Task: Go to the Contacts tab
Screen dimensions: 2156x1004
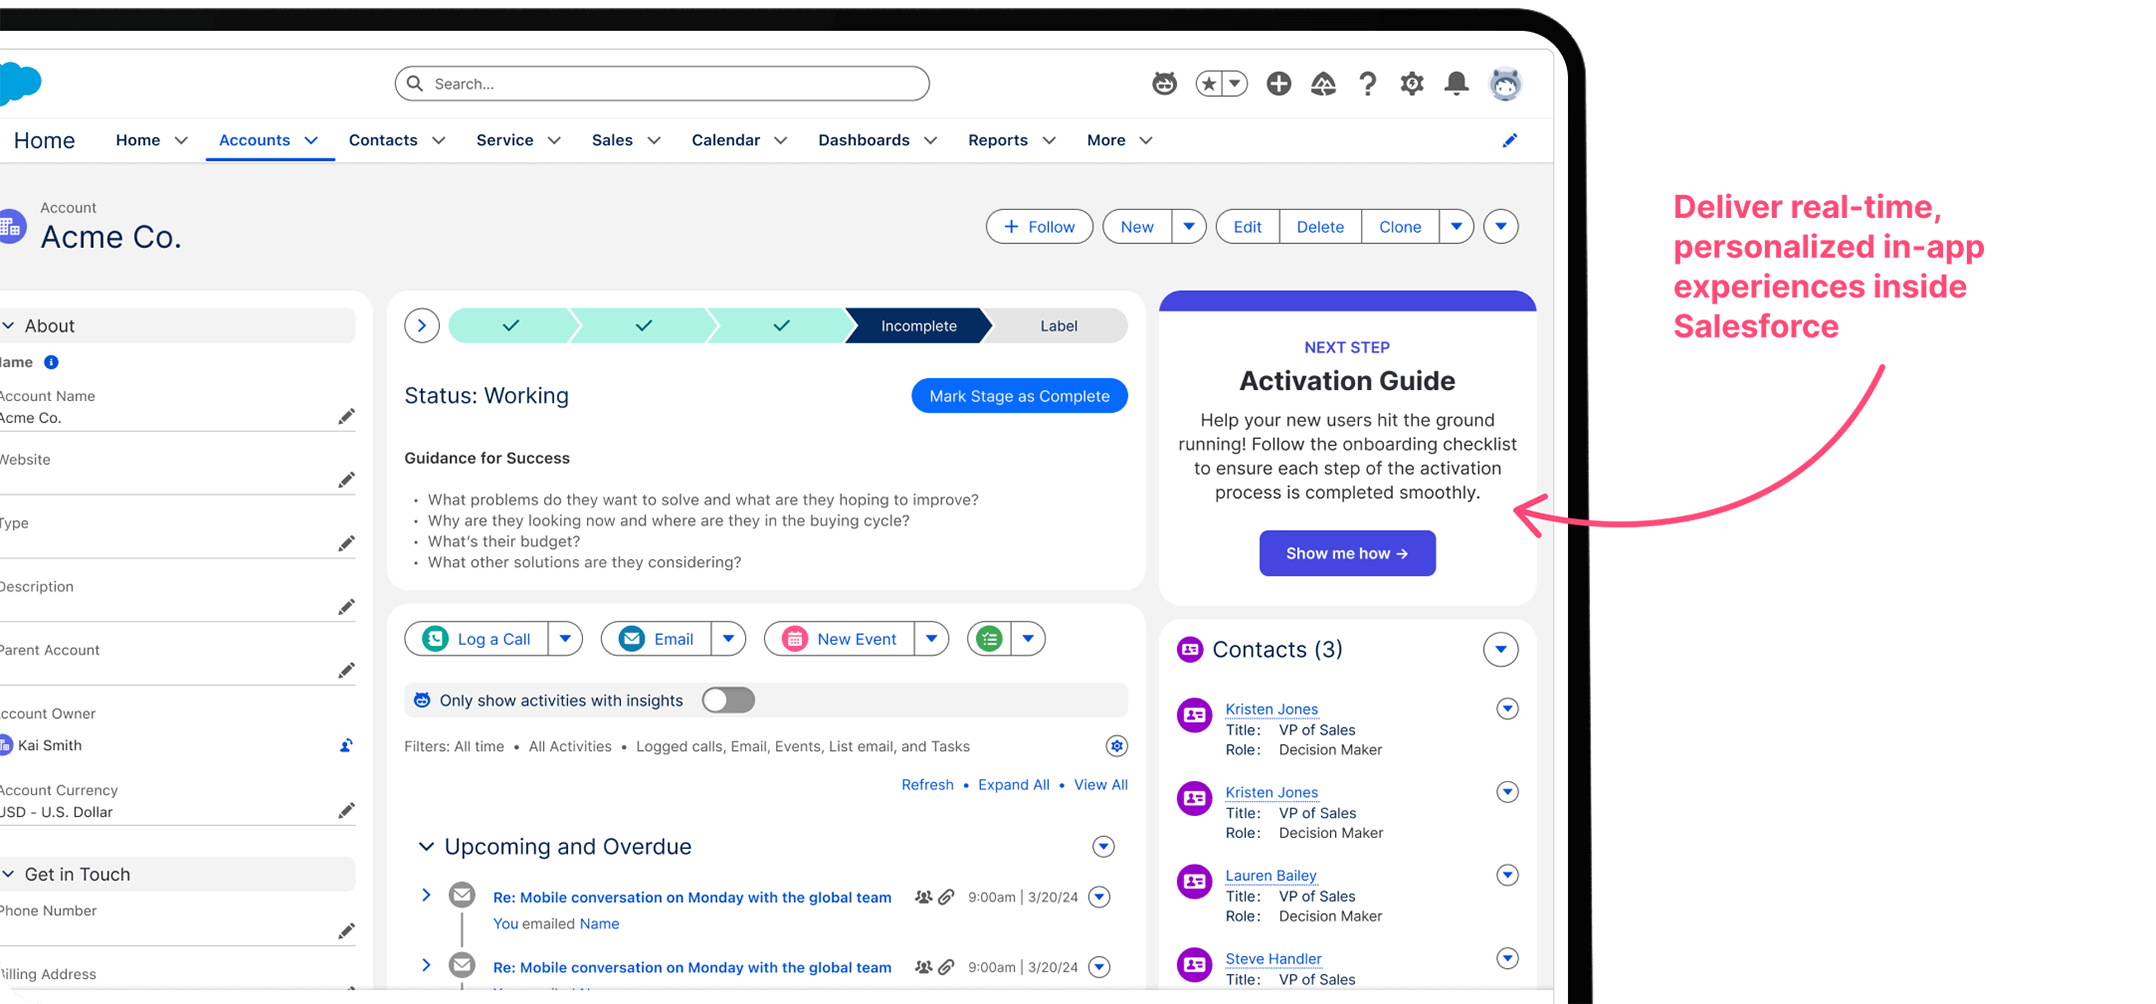Action: (383, 140)
